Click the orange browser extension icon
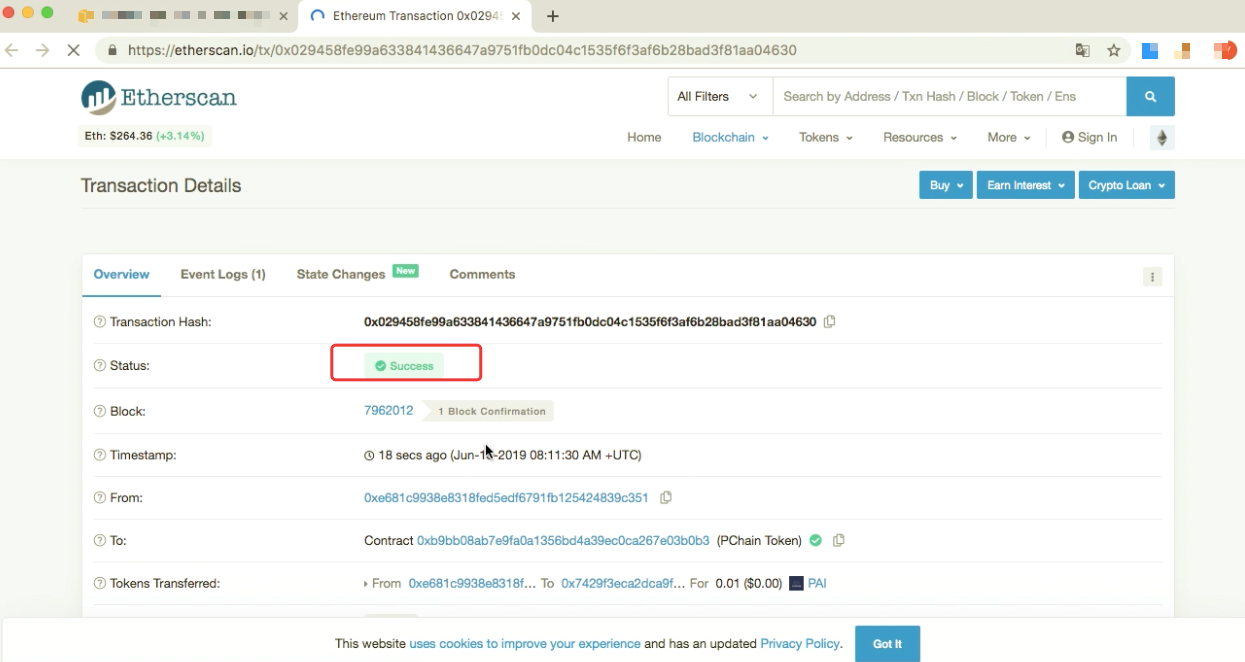 point(1183,50)
